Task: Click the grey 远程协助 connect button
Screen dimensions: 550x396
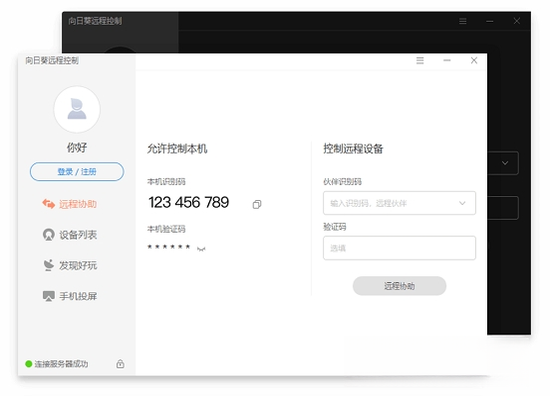Action: (x=399, y=286)
